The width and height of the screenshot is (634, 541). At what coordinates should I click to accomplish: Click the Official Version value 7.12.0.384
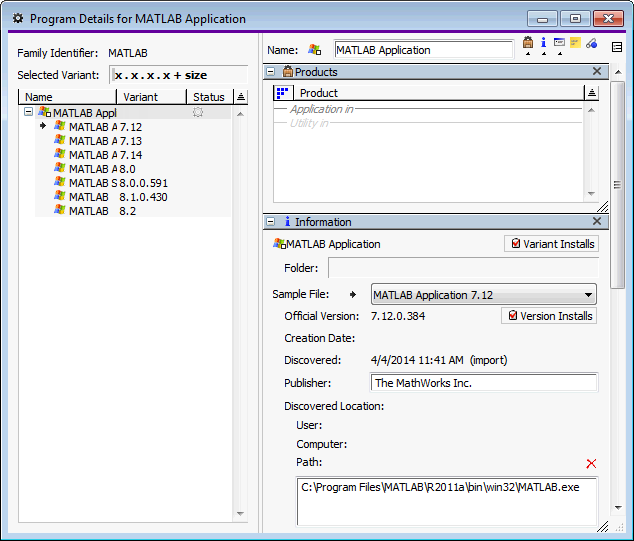pyautogui.click(x=398, y=316)
